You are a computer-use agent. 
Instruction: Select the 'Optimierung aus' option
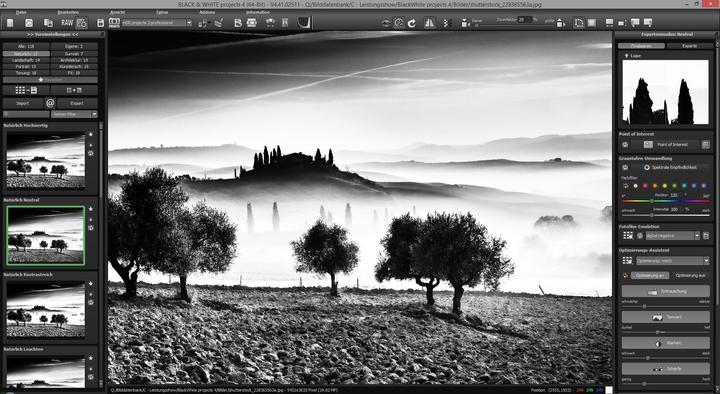[x=690, y=276]
